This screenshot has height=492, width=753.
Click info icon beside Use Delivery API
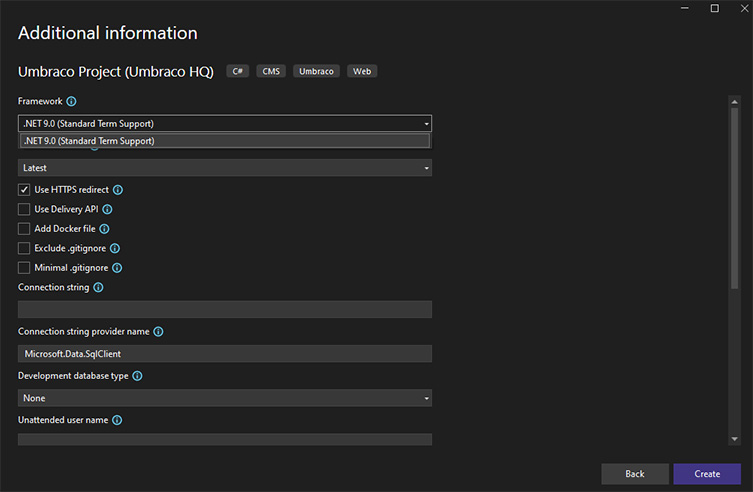point(108,209)
